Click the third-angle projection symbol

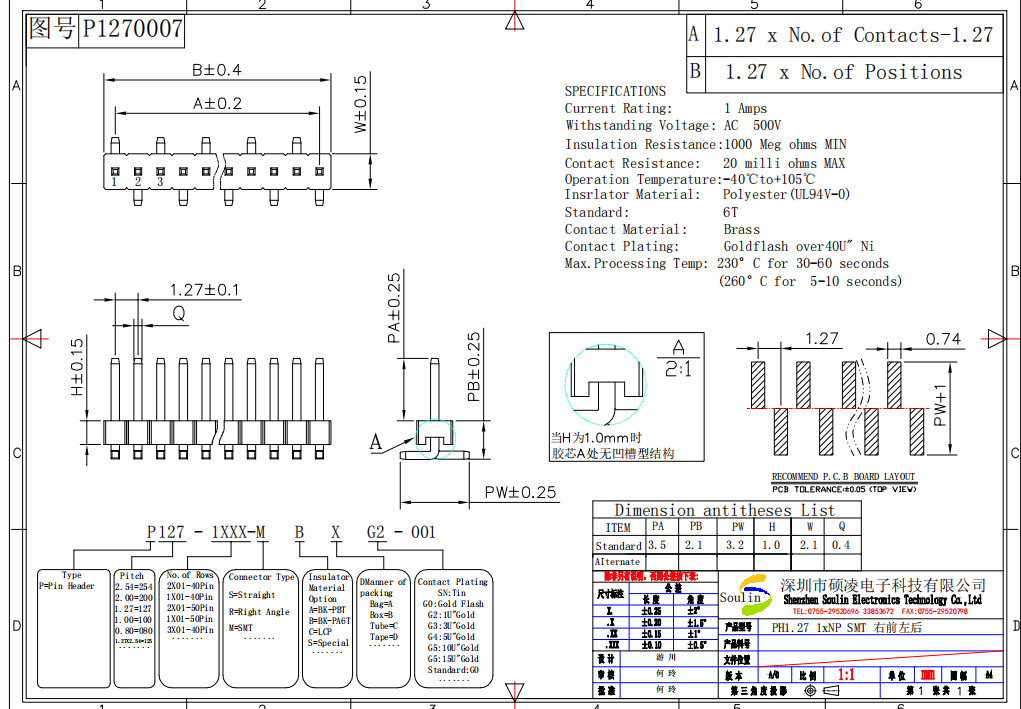click(825, 691)
